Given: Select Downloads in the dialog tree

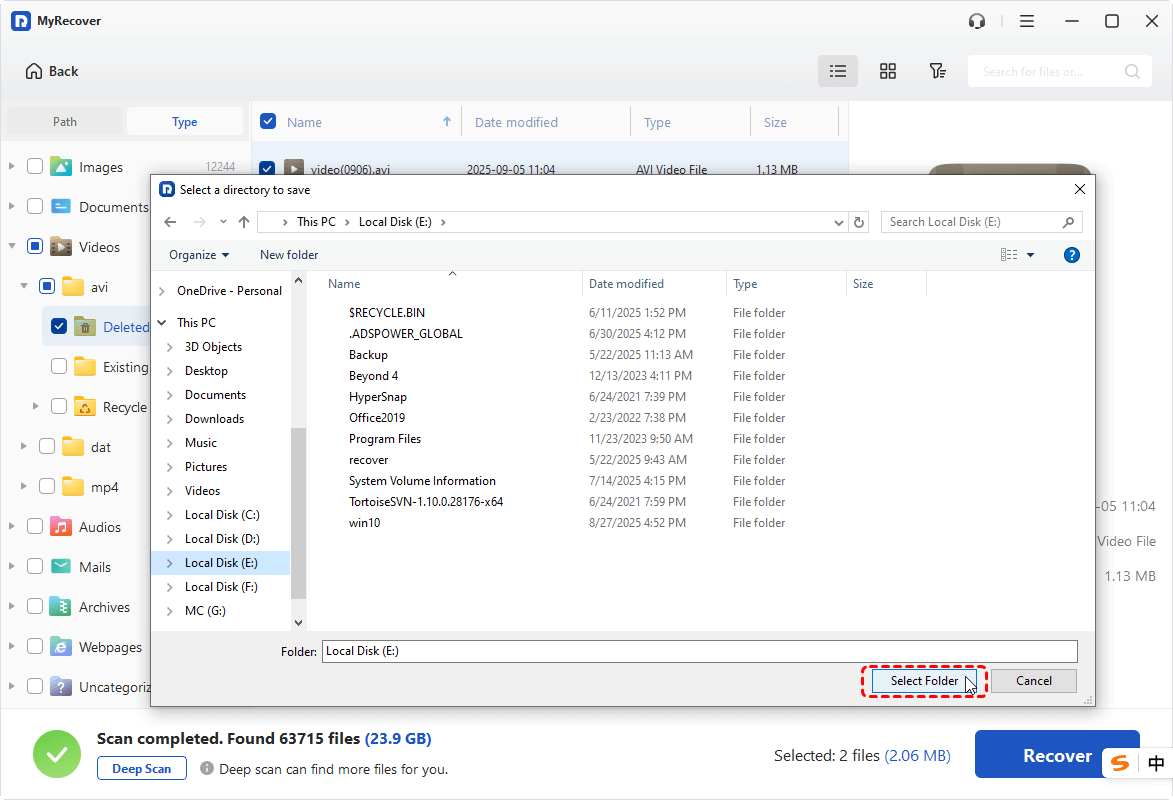Looking at the screenshot, I should tap(214, 419).
